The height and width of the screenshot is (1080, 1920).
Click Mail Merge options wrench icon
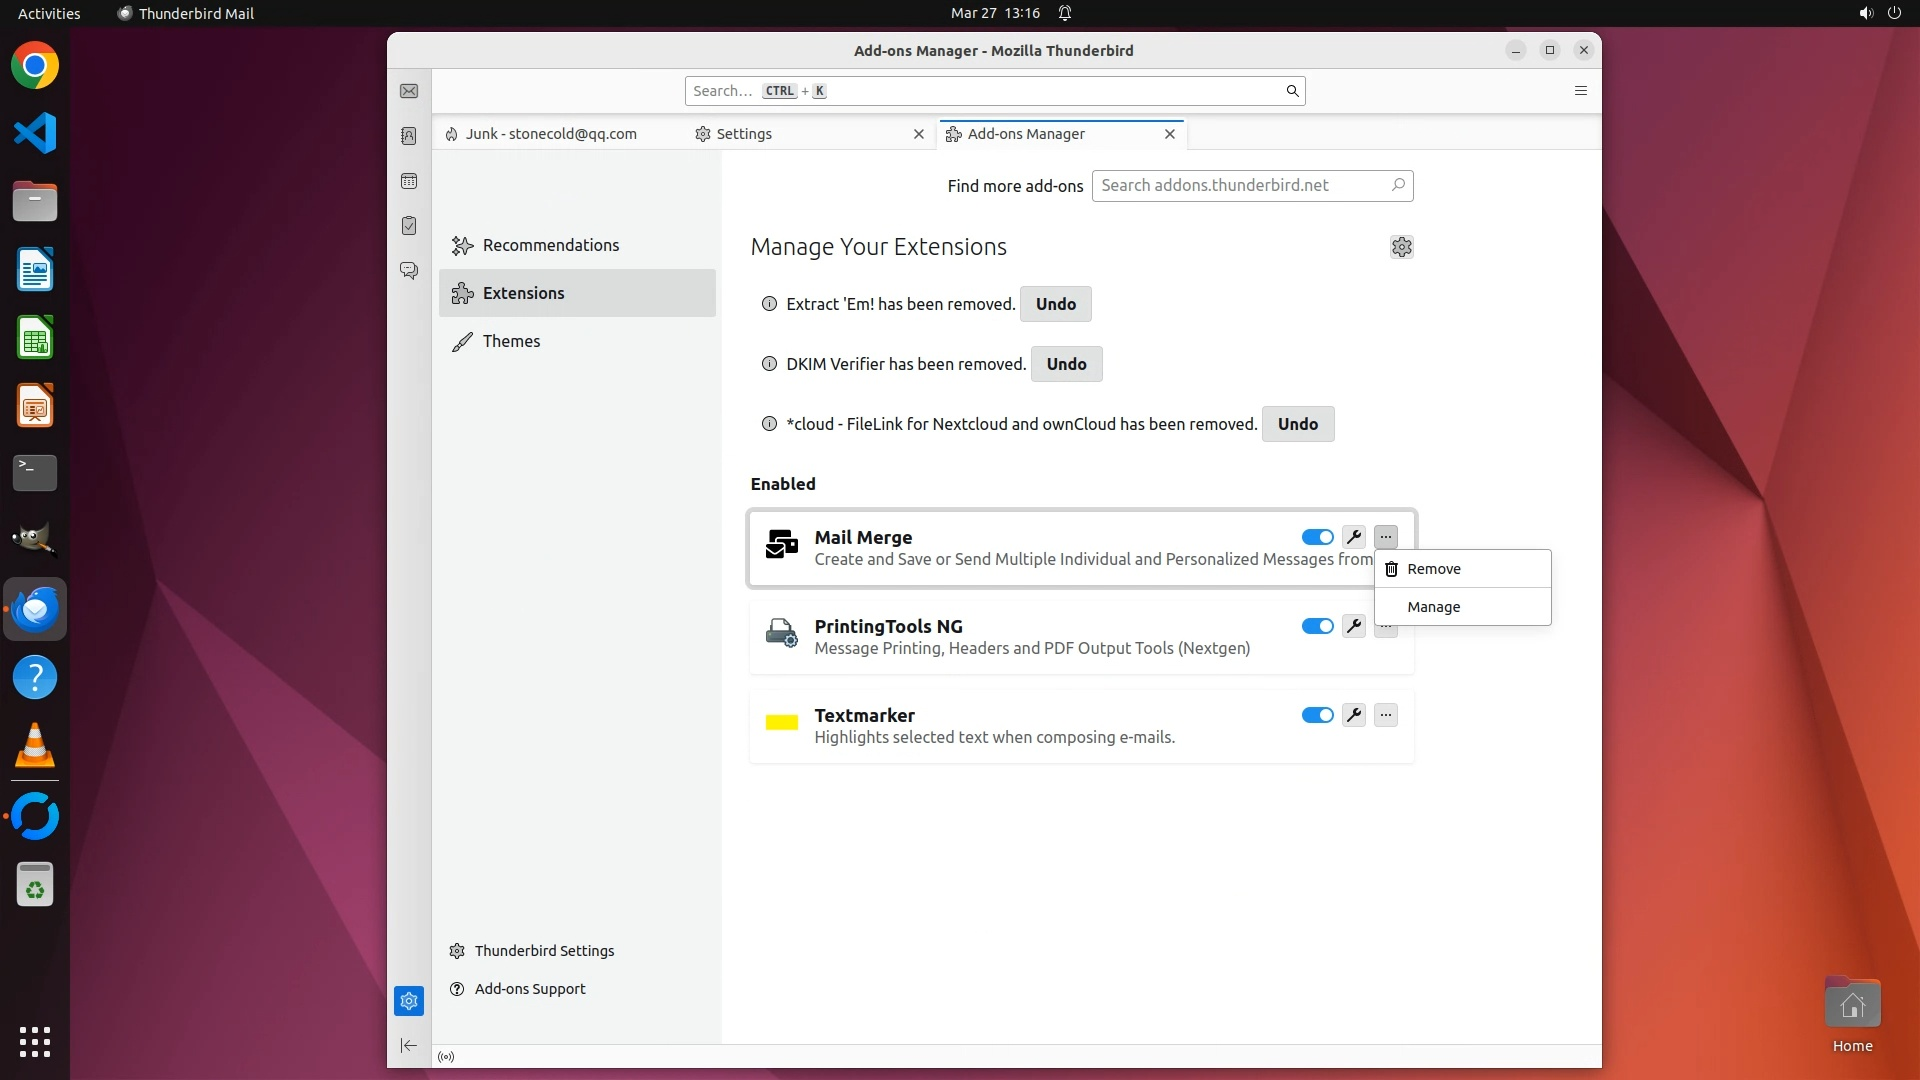pos(1354,537)
